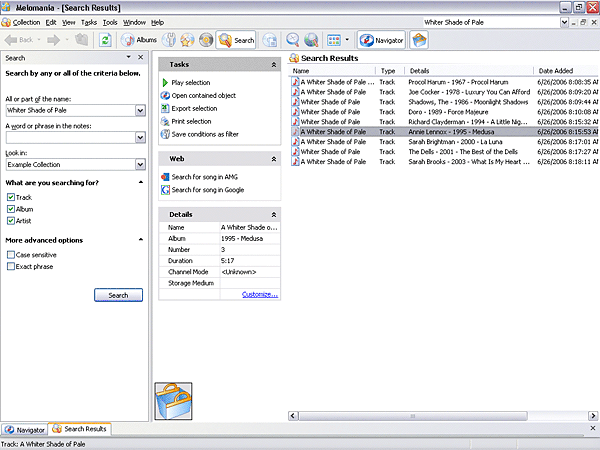This screenshot has height=450, width=600.
Task: Uncheck the Artist checkbox
Action: point(11,221)
